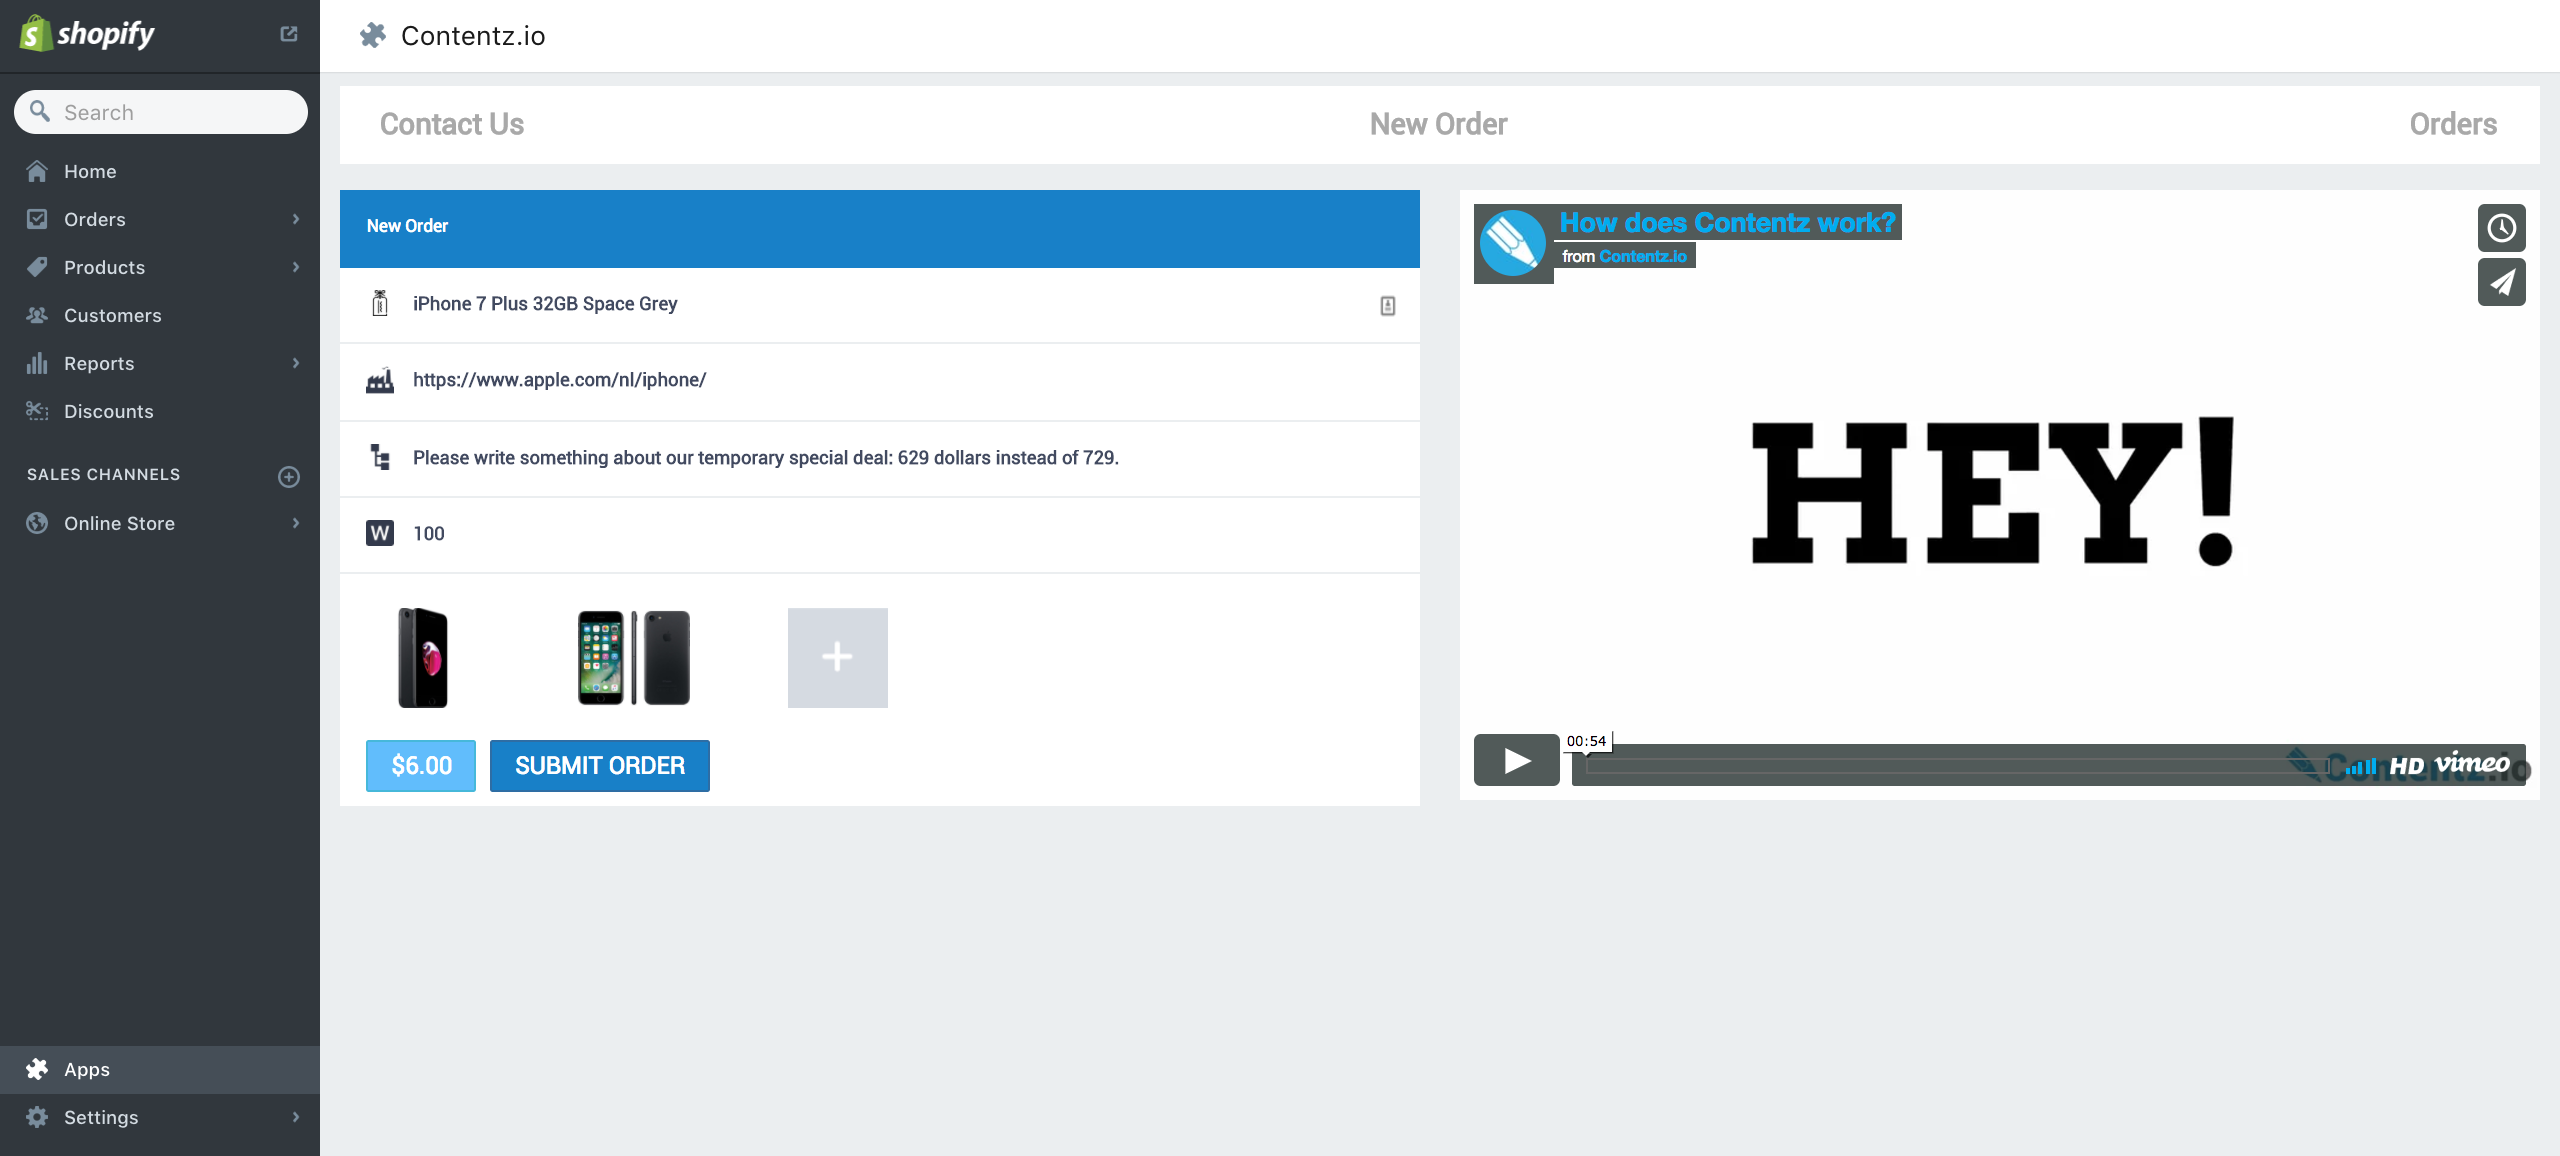This screenshot has height=1156, width=2560.
Task: Click the Shopify logo
Action: point(88,34)
